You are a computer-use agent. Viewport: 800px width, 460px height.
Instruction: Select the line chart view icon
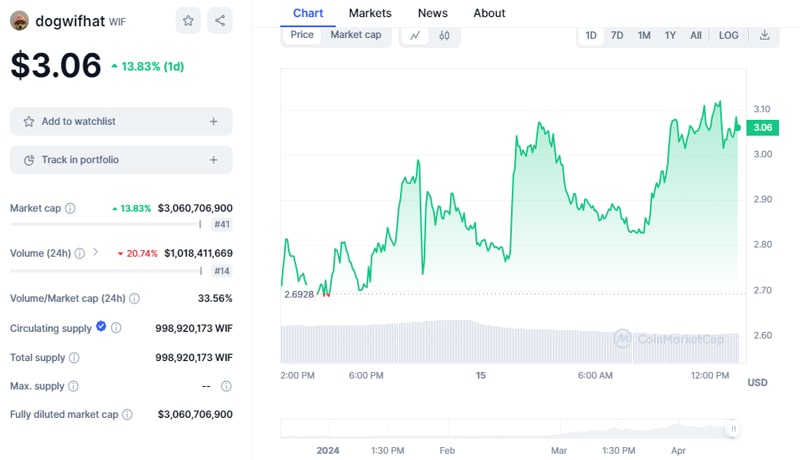coord(415,35)
